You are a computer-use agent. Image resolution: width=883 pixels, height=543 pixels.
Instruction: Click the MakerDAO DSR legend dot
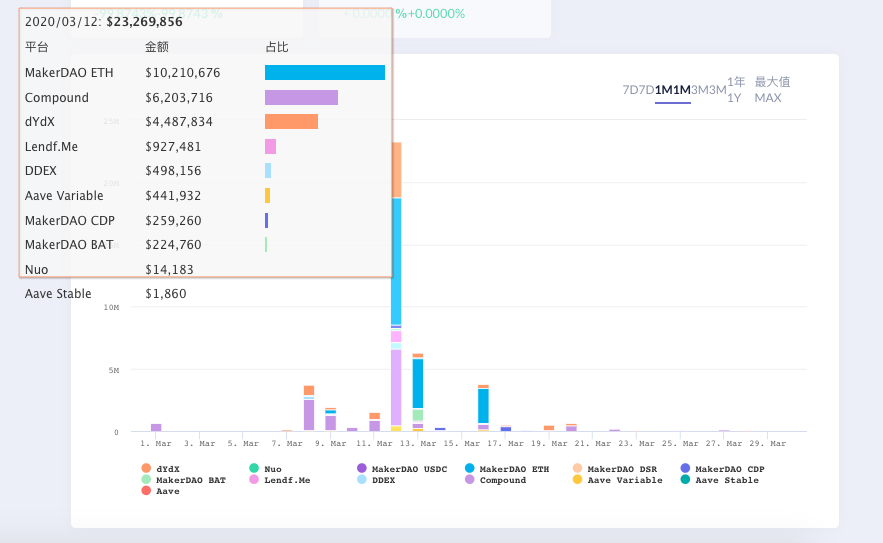(577, 468)
